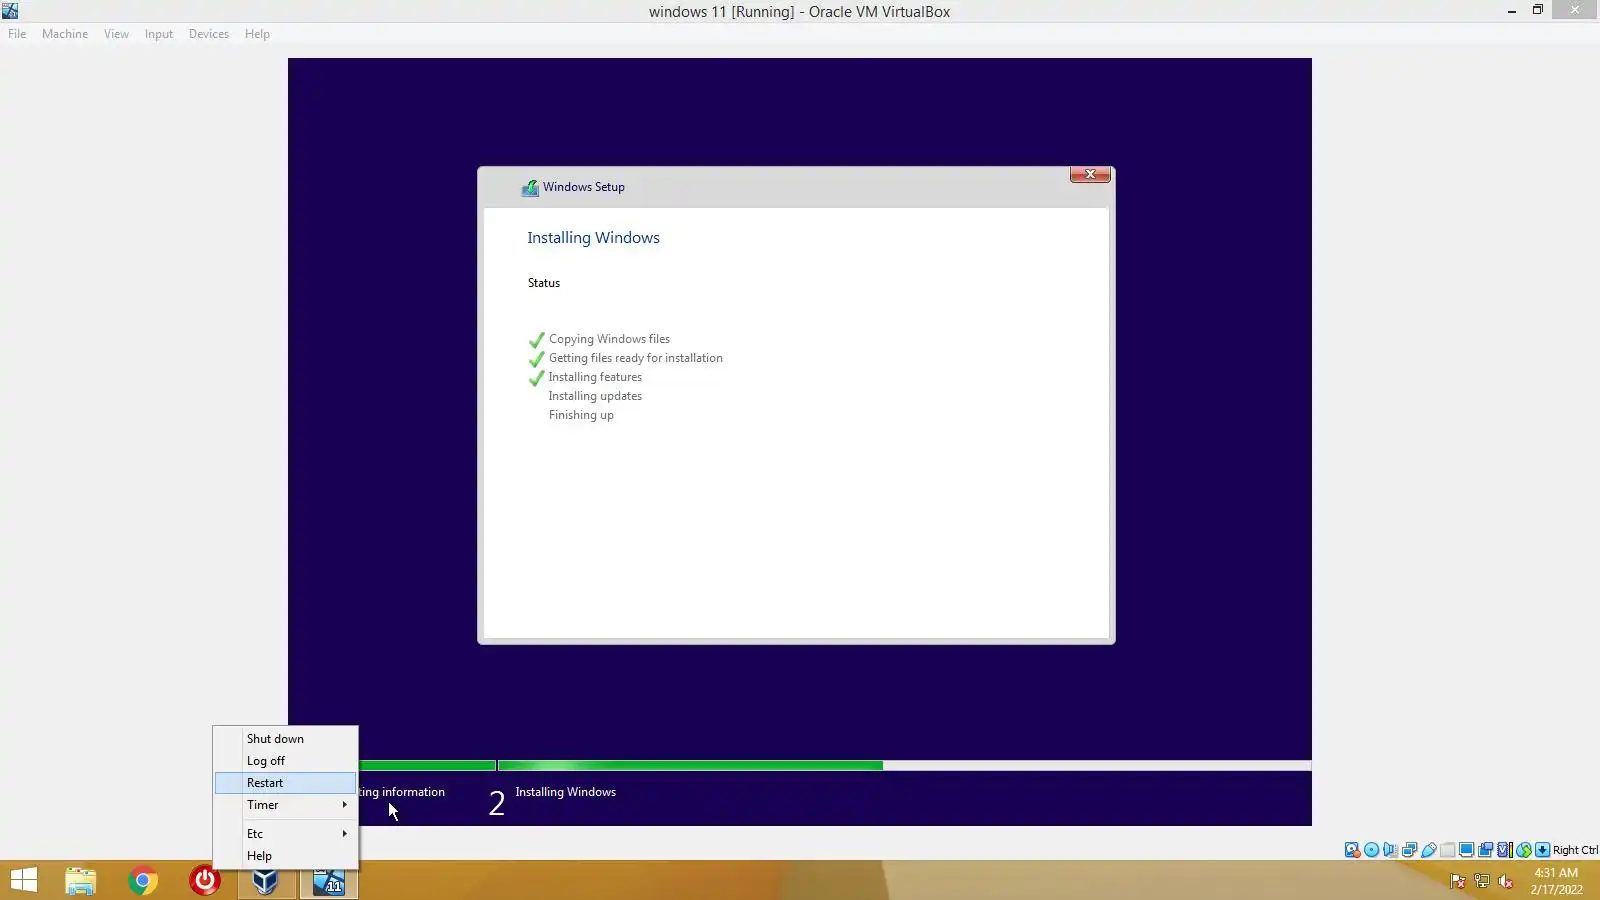Image resolution: width=1600 pixels, height=900 pixels.
Task: Click the display monitor status icon
Action: [1466, 850]
